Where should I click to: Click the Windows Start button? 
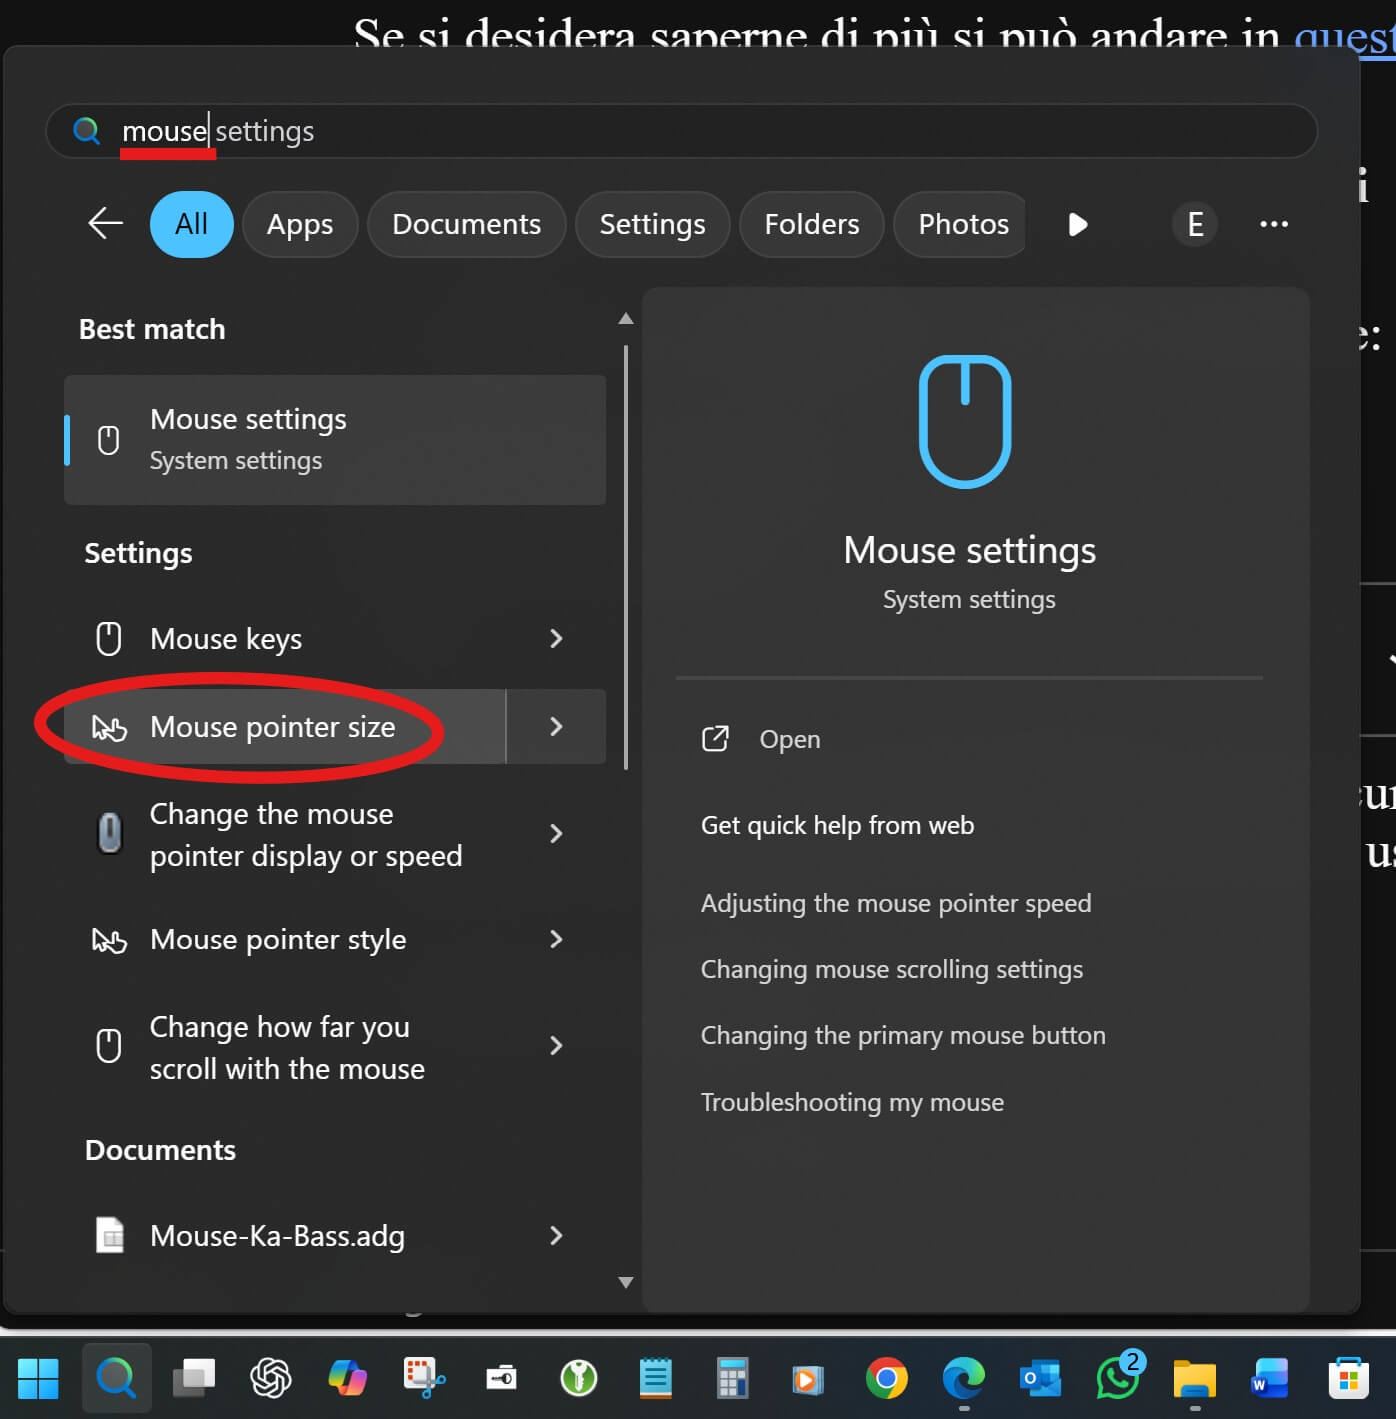pyautogui.click(x=38, y=1379)
